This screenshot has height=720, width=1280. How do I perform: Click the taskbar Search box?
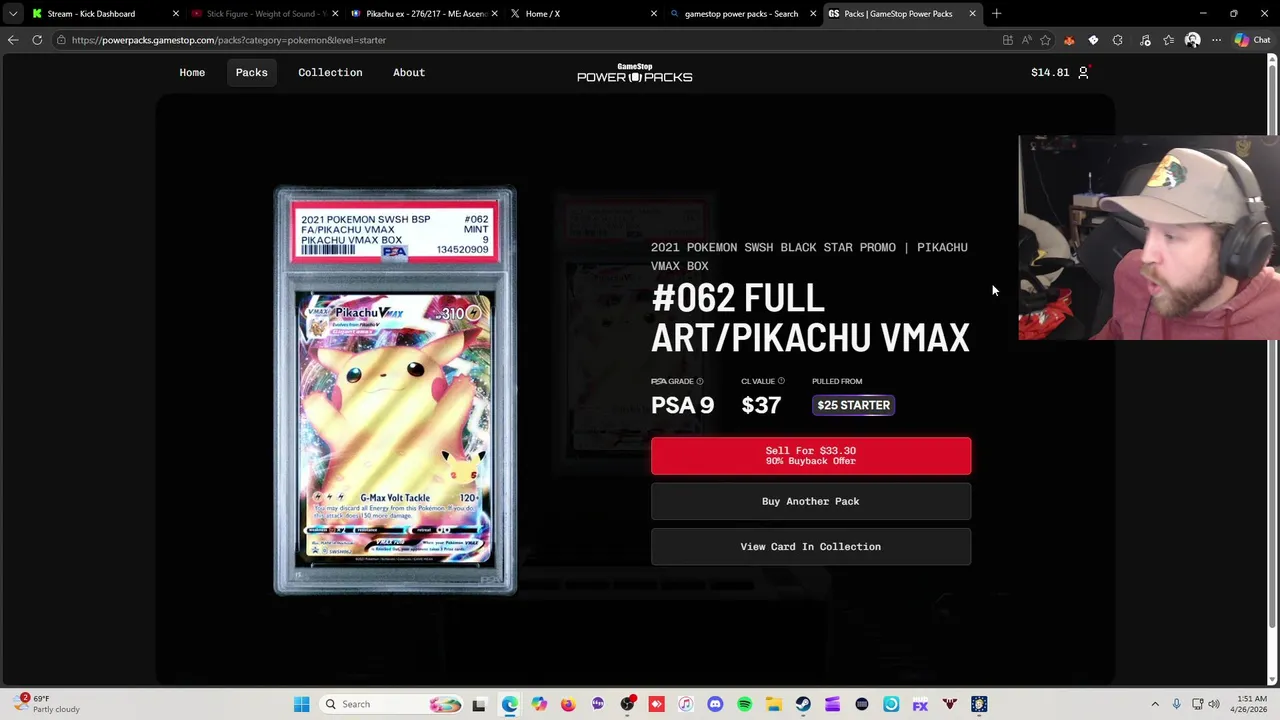[392, 704]
